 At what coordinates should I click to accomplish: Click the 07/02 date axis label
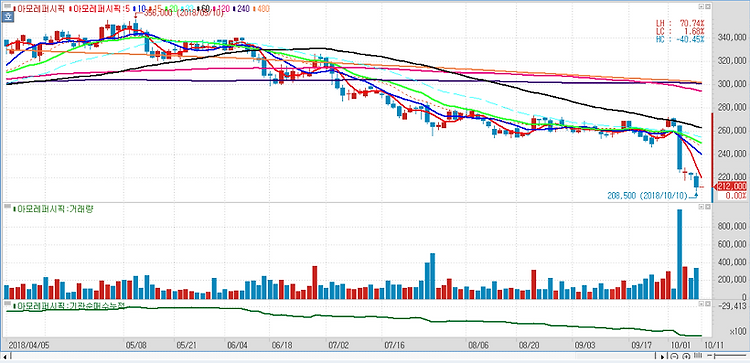click(339, 345)
